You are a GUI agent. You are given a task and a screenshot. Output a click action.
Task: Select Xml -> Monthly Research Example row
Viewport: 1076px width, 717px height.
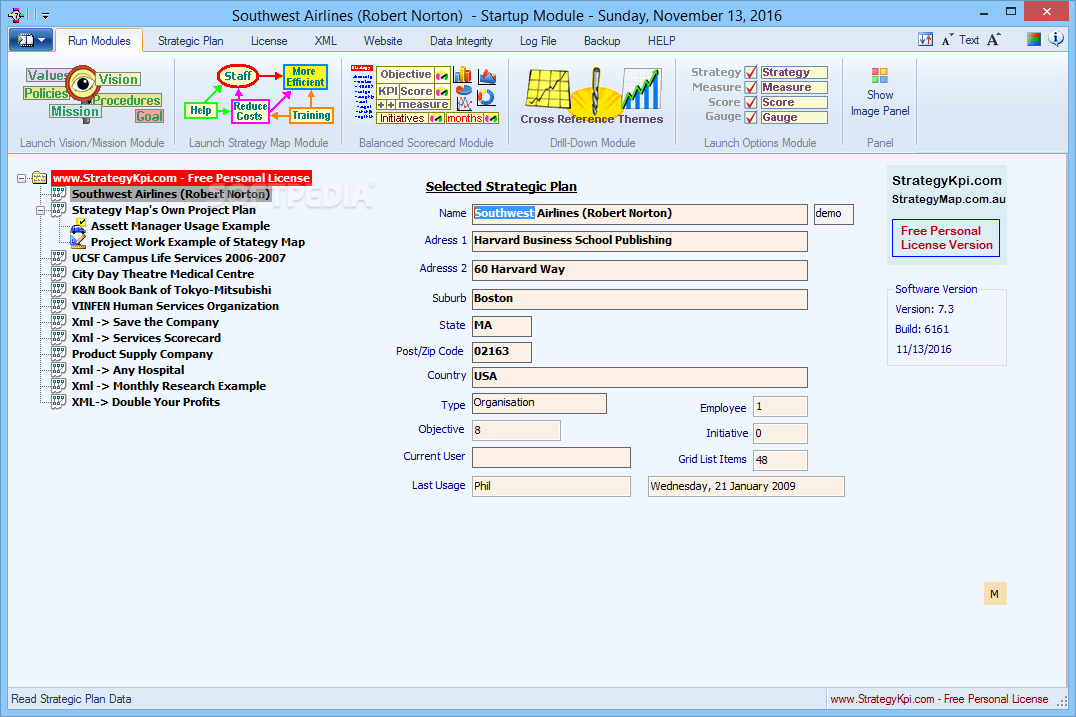[169, 386]
